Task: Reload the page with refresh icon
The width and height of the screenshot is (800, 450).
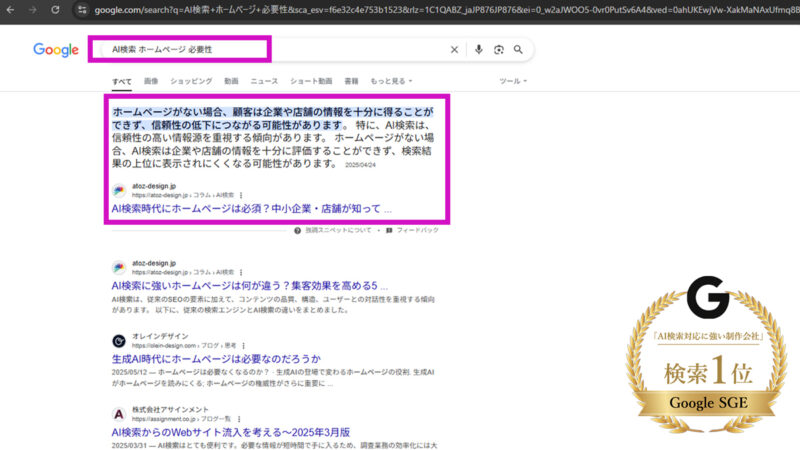Action: coord(55,10)
